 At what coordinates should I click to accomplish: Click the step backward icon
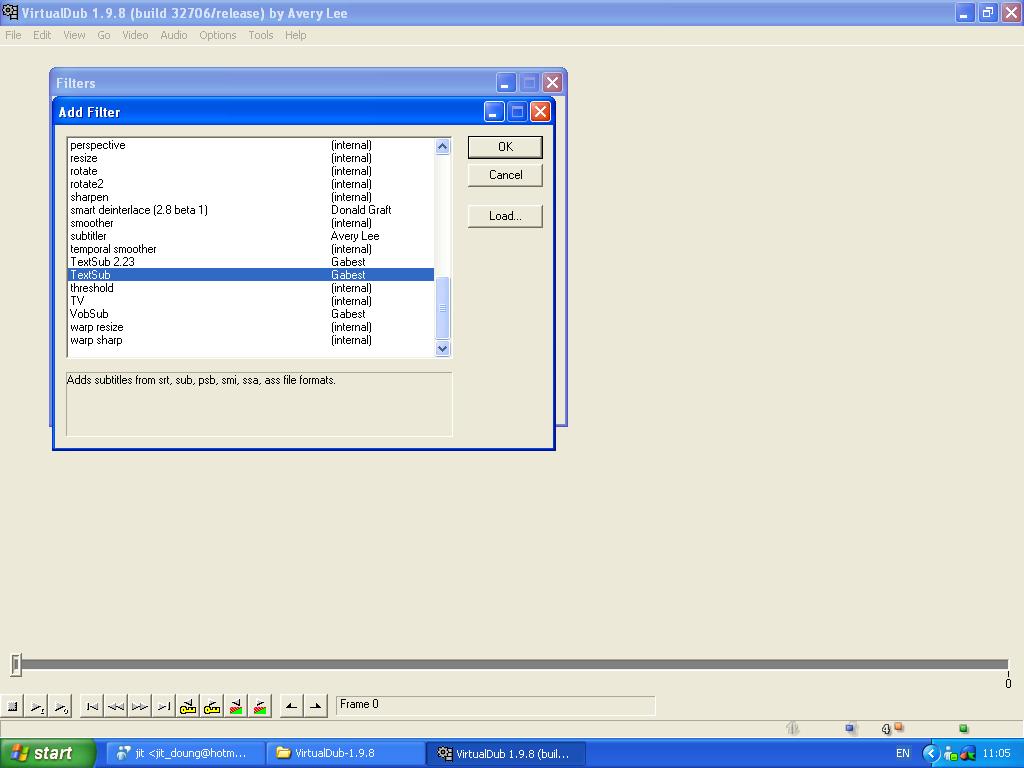(116, 706)
